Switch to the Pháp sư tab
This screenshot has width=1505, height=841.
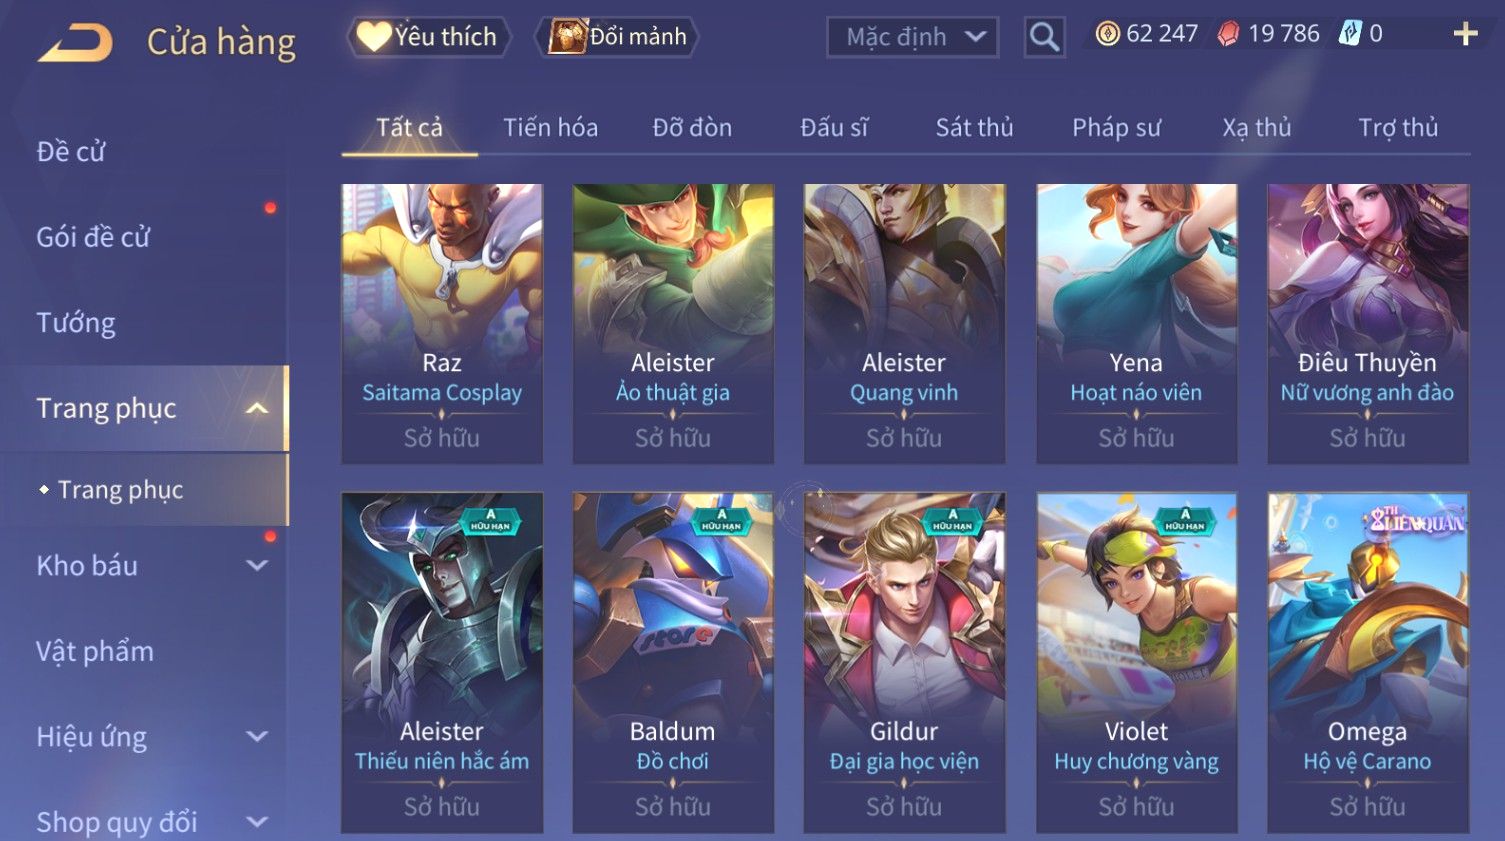(1116, 127)
